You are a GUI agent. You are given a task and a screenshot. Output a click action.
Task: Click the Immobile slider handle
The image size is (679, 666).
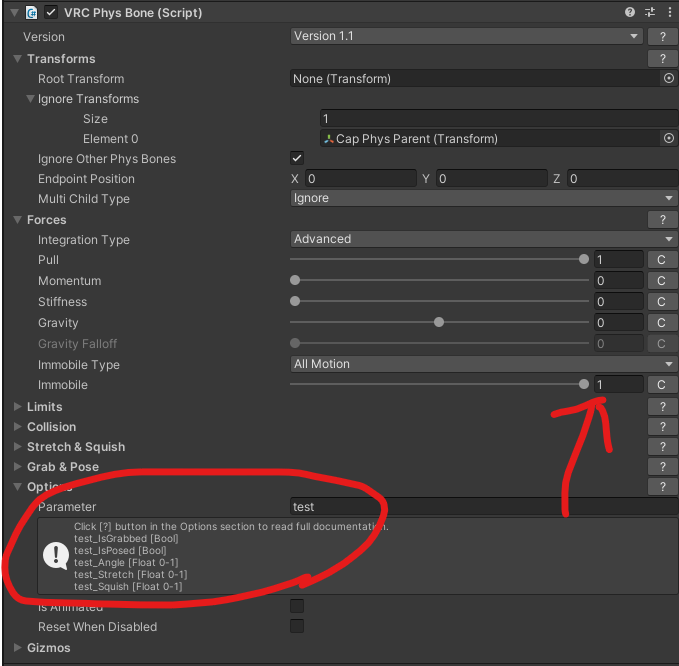click(x=584, y=384)
